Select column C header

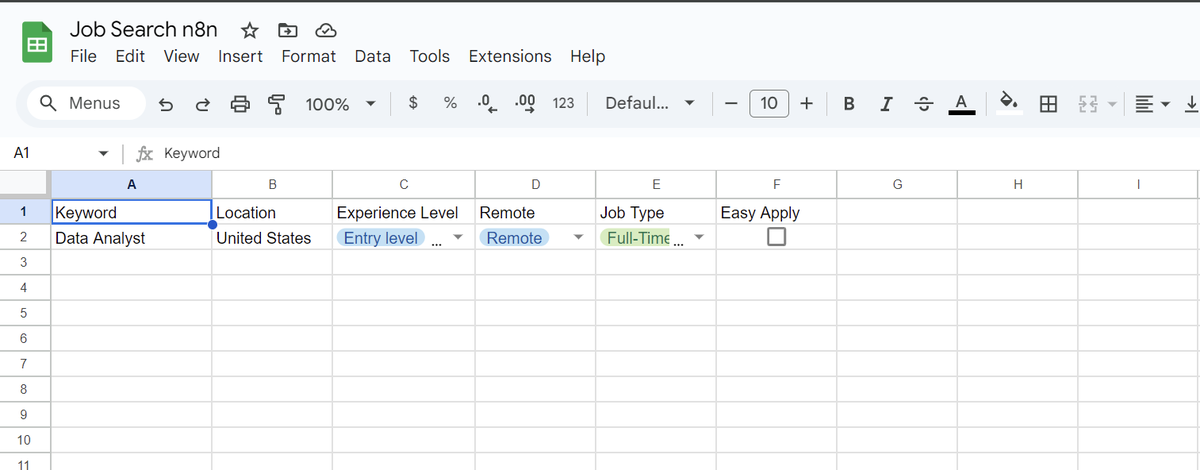(x=403, y=184)
